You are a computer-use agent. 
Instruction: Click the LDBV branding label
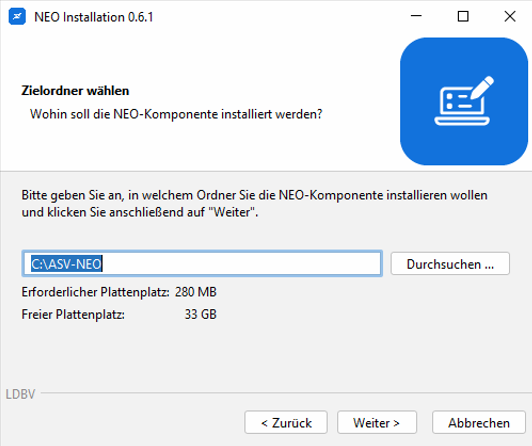click(20, 394)
